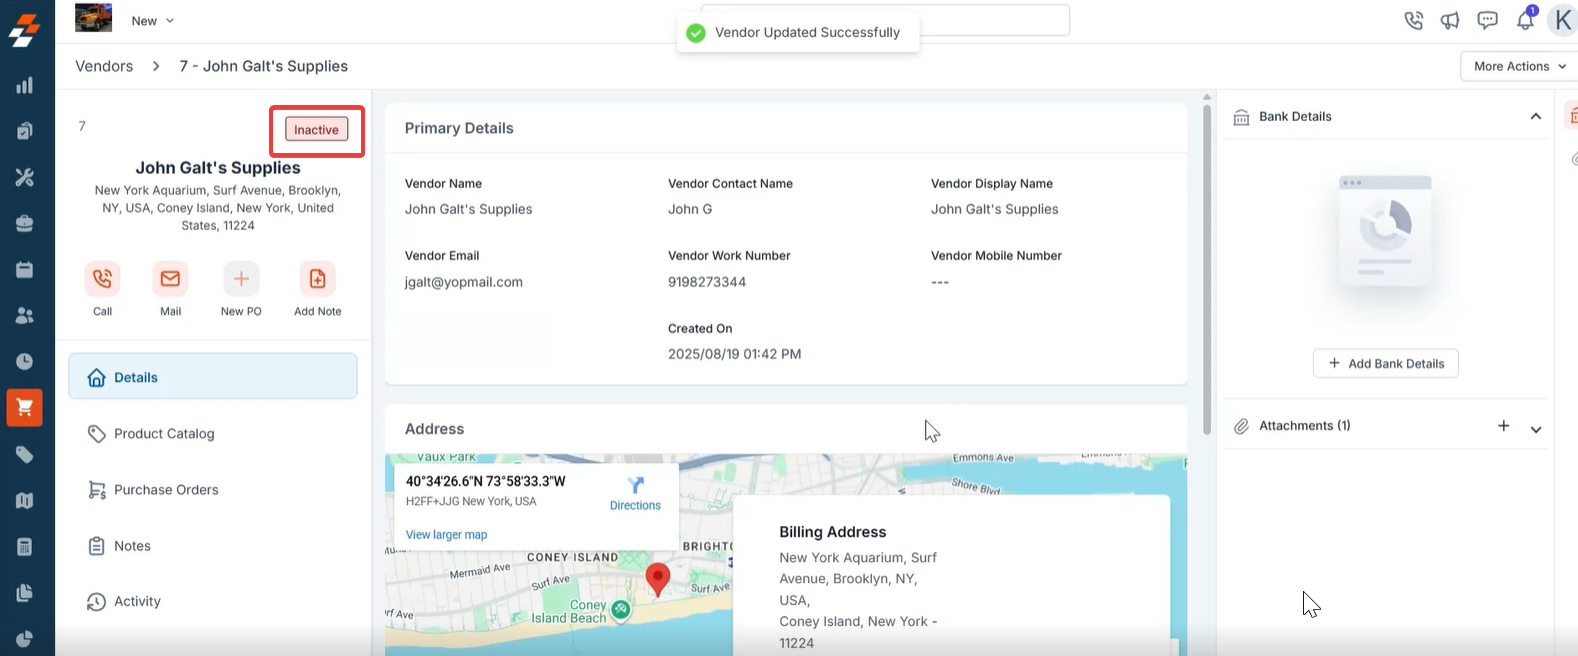Click the breadcrumb 7 - John Galt's Supplies
This screenshot has height=656, width=1578.
tap(264, 66)
